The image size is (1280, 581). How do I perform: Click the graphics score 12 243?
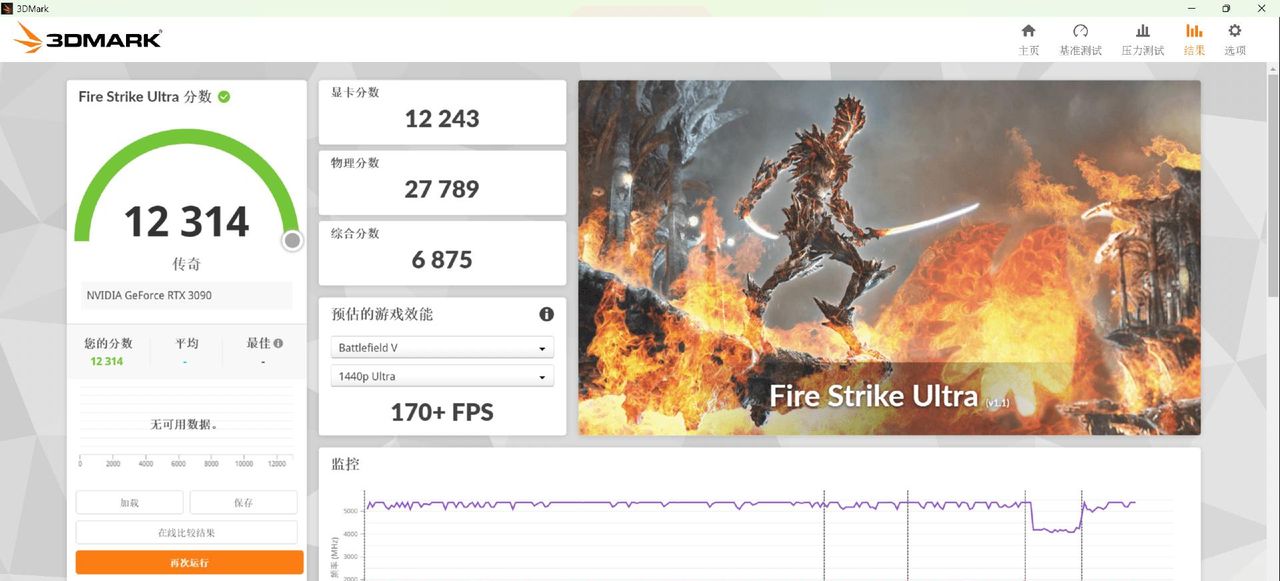tap(442, 118)
